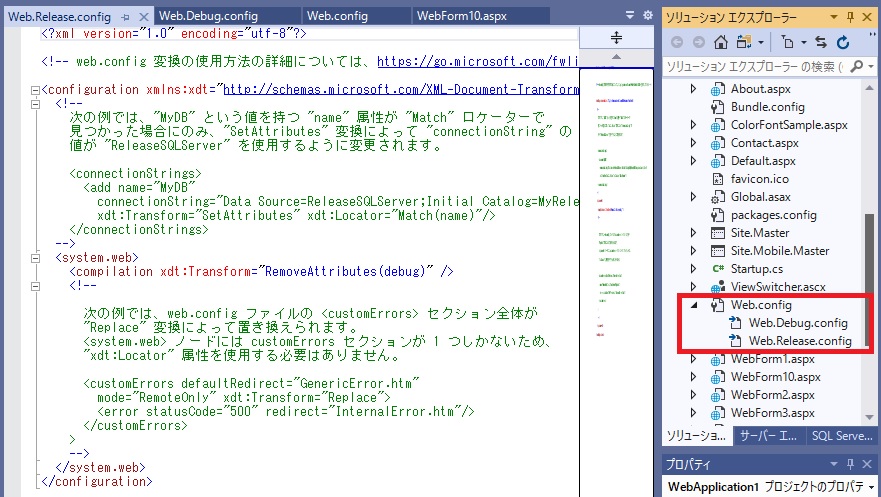Select the About.aspx file icon
The width and height of the screenshot is (881, 497).
(717, 89)
